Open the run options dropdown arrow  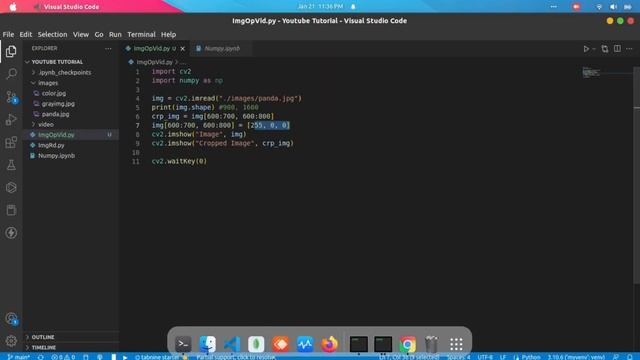(594, 49)
